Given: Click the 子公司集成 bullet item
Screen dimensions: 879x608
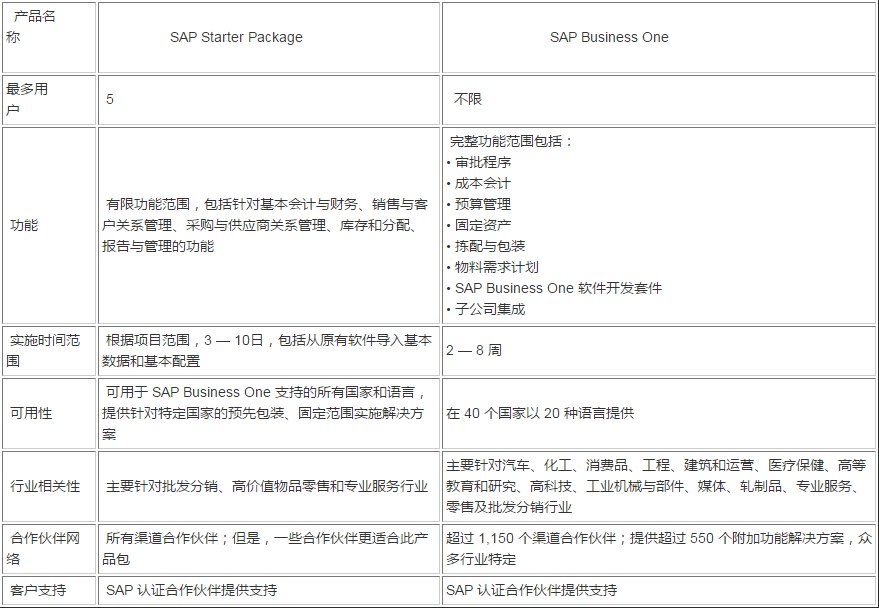Looking at the screenshot, I should pos(486,309).
